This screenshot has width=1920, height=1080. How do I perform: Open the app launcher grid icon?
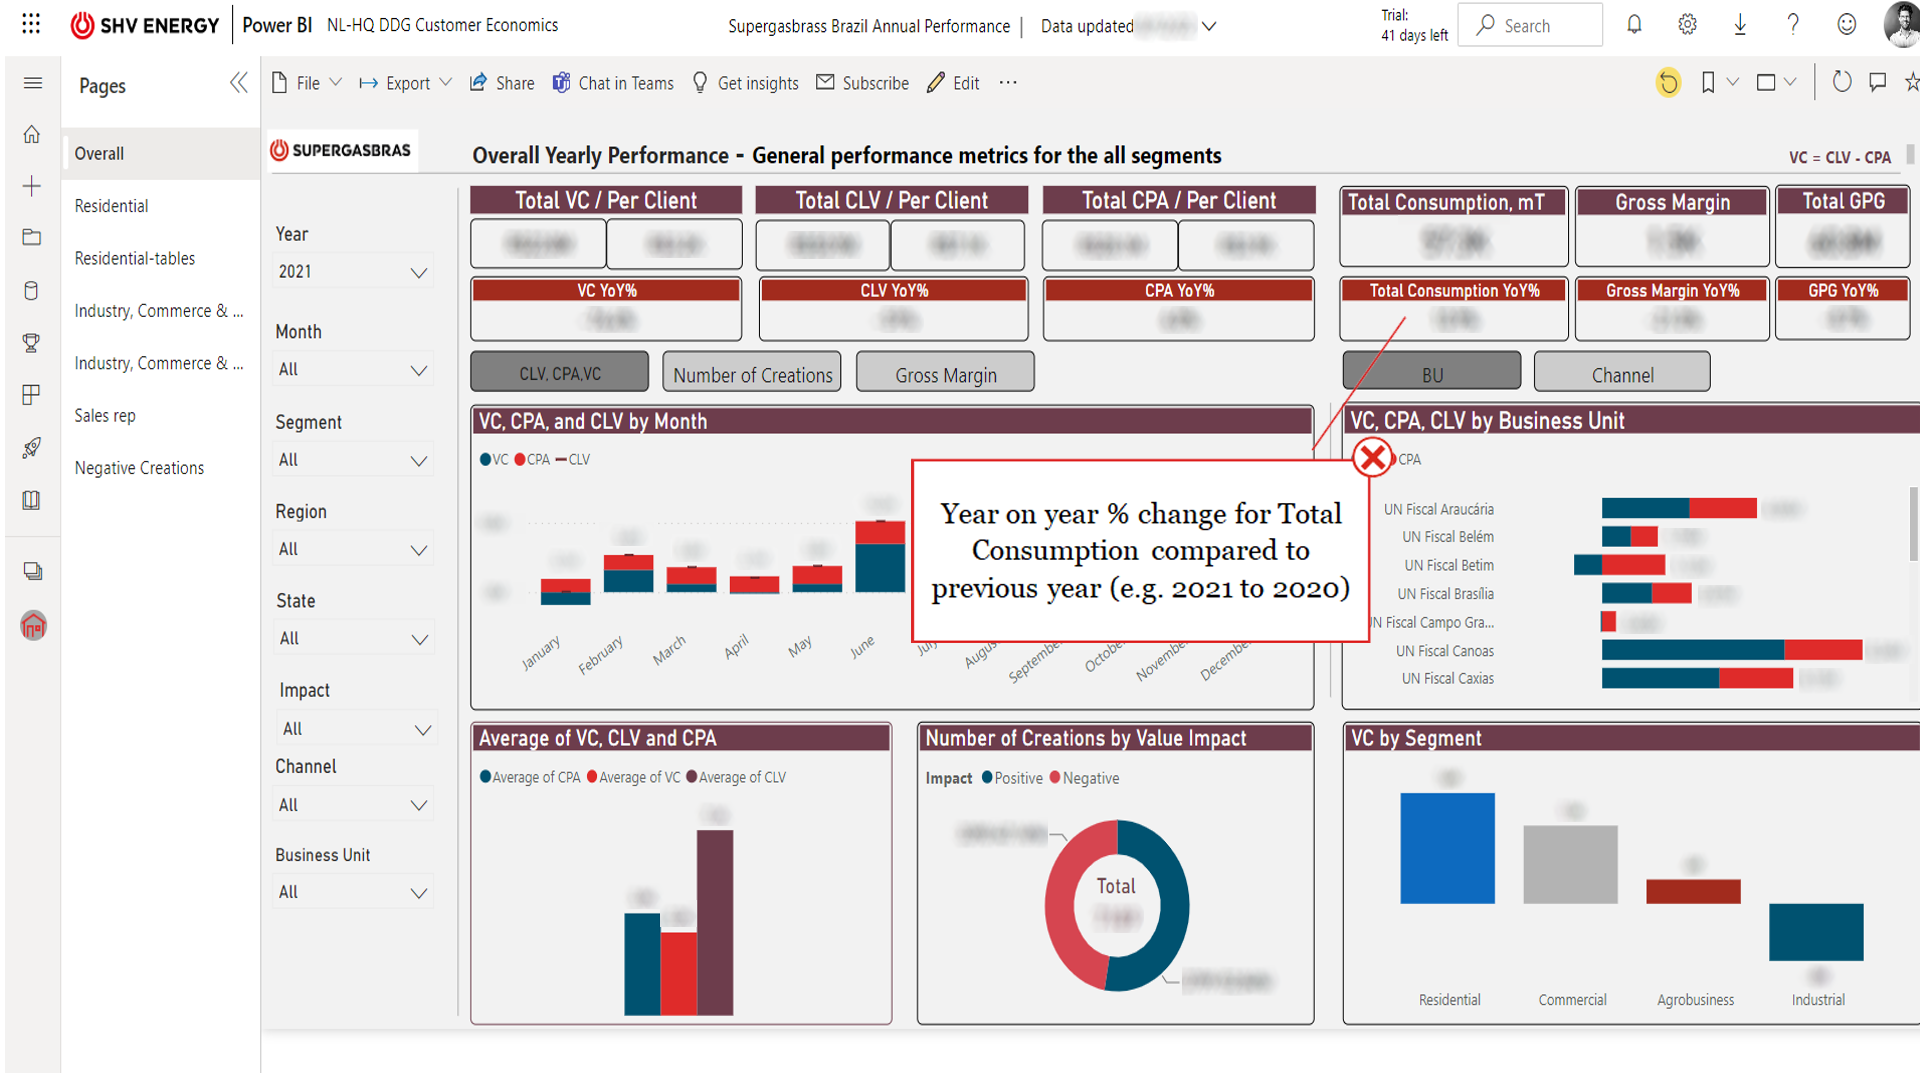[x=31, y=24]
